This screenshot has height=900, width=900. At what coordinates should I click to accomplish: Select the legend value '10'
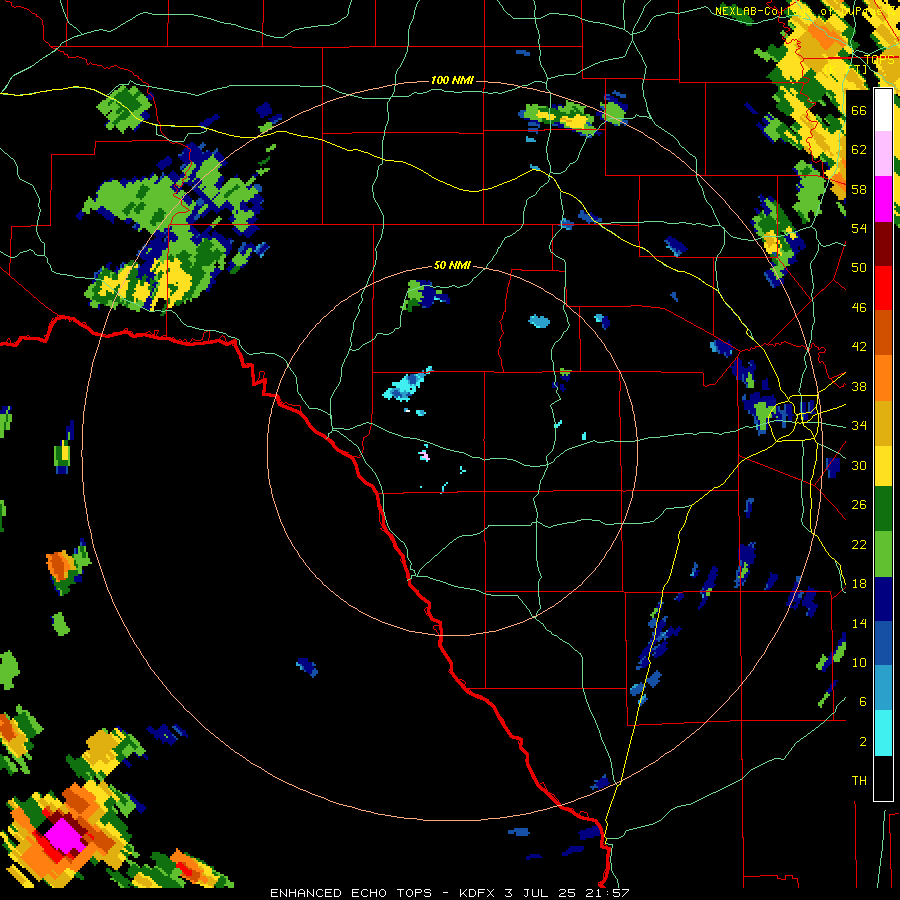click(x=859, y=662)
